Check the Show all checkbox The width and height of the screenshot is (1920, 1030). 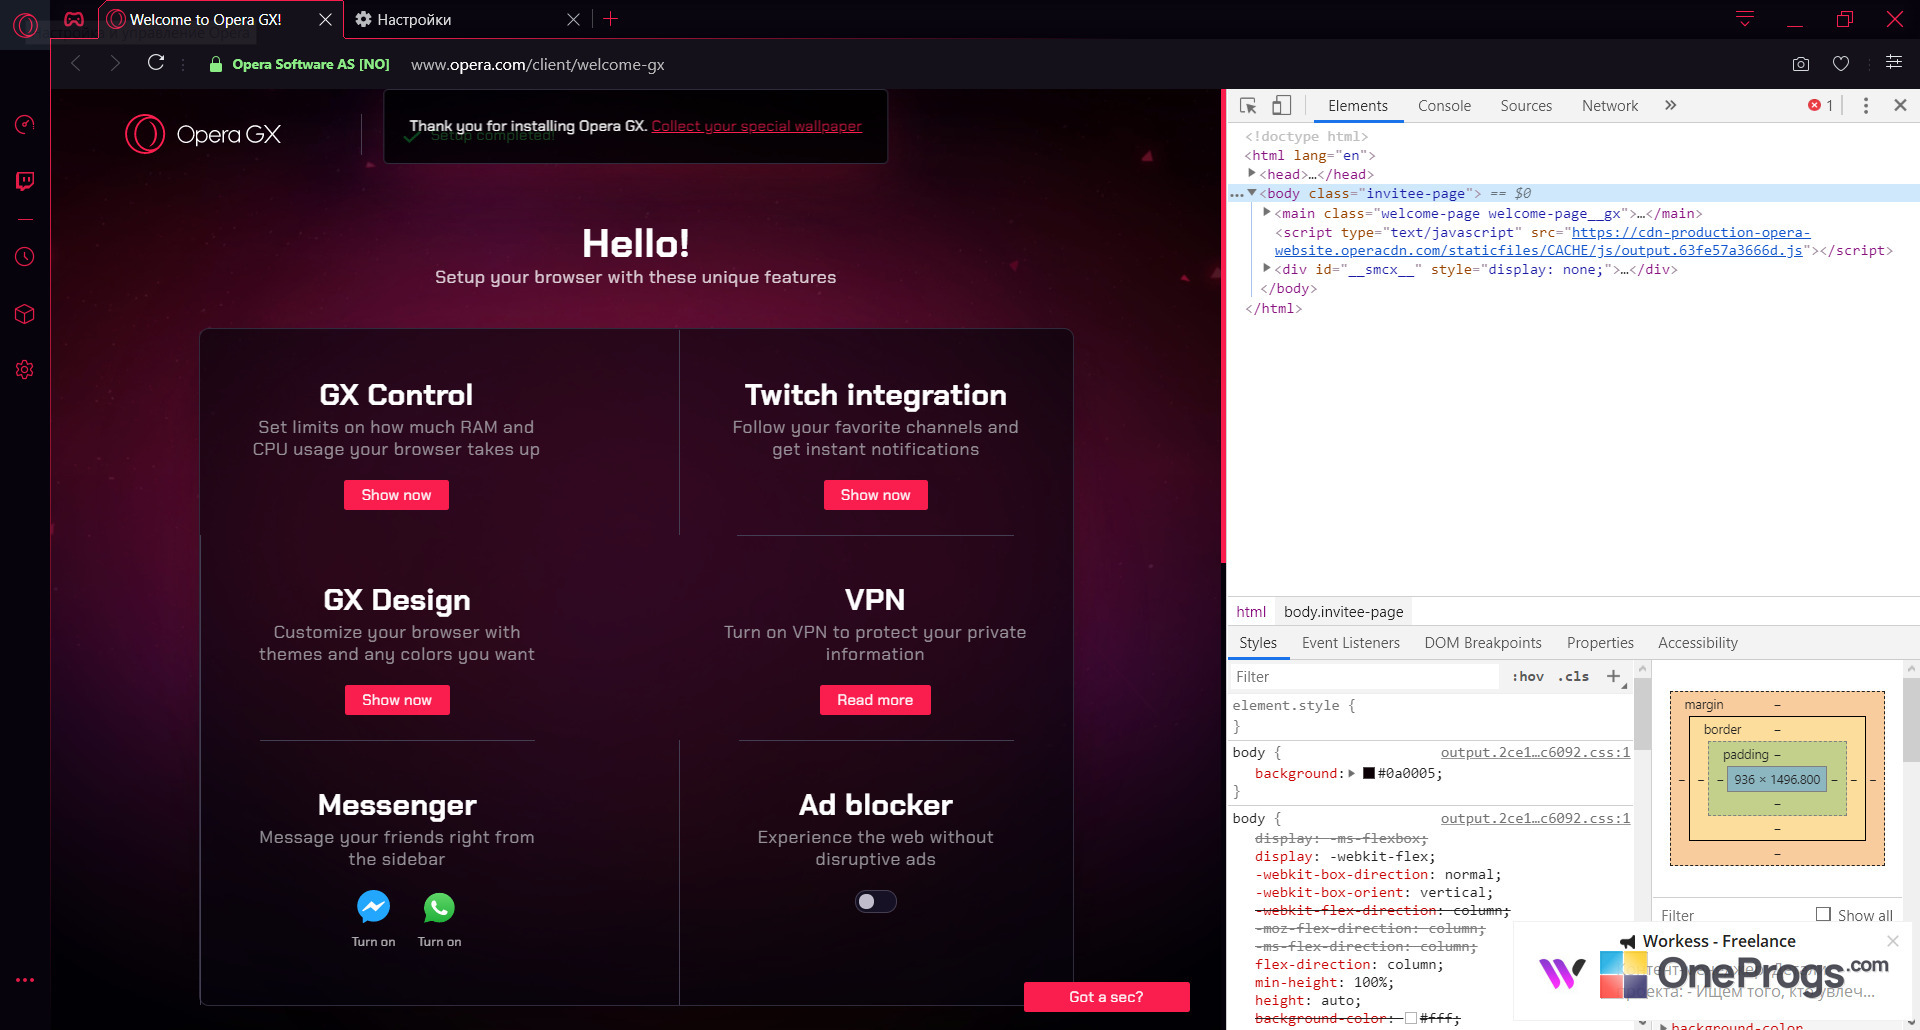(1823, 914)
